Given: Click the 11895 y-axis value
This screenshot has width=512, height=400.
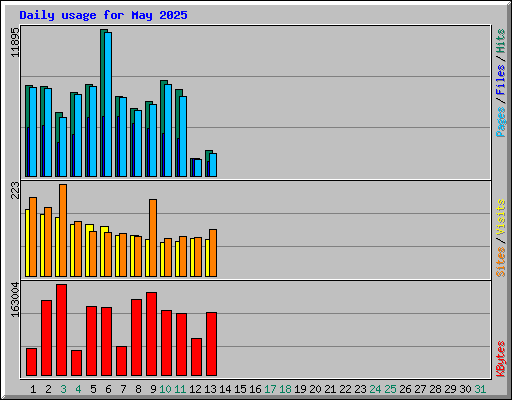Looking at the screenshot, I should click(x=15, y=42).
